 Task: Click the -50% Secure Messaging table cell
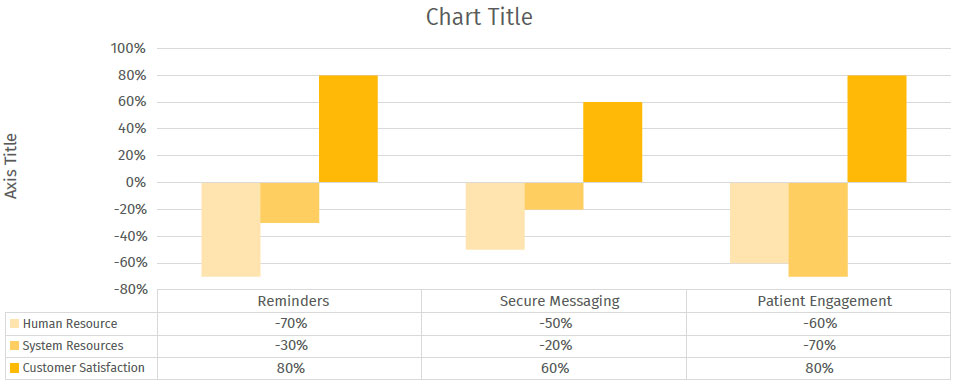(x=554, y=324)
